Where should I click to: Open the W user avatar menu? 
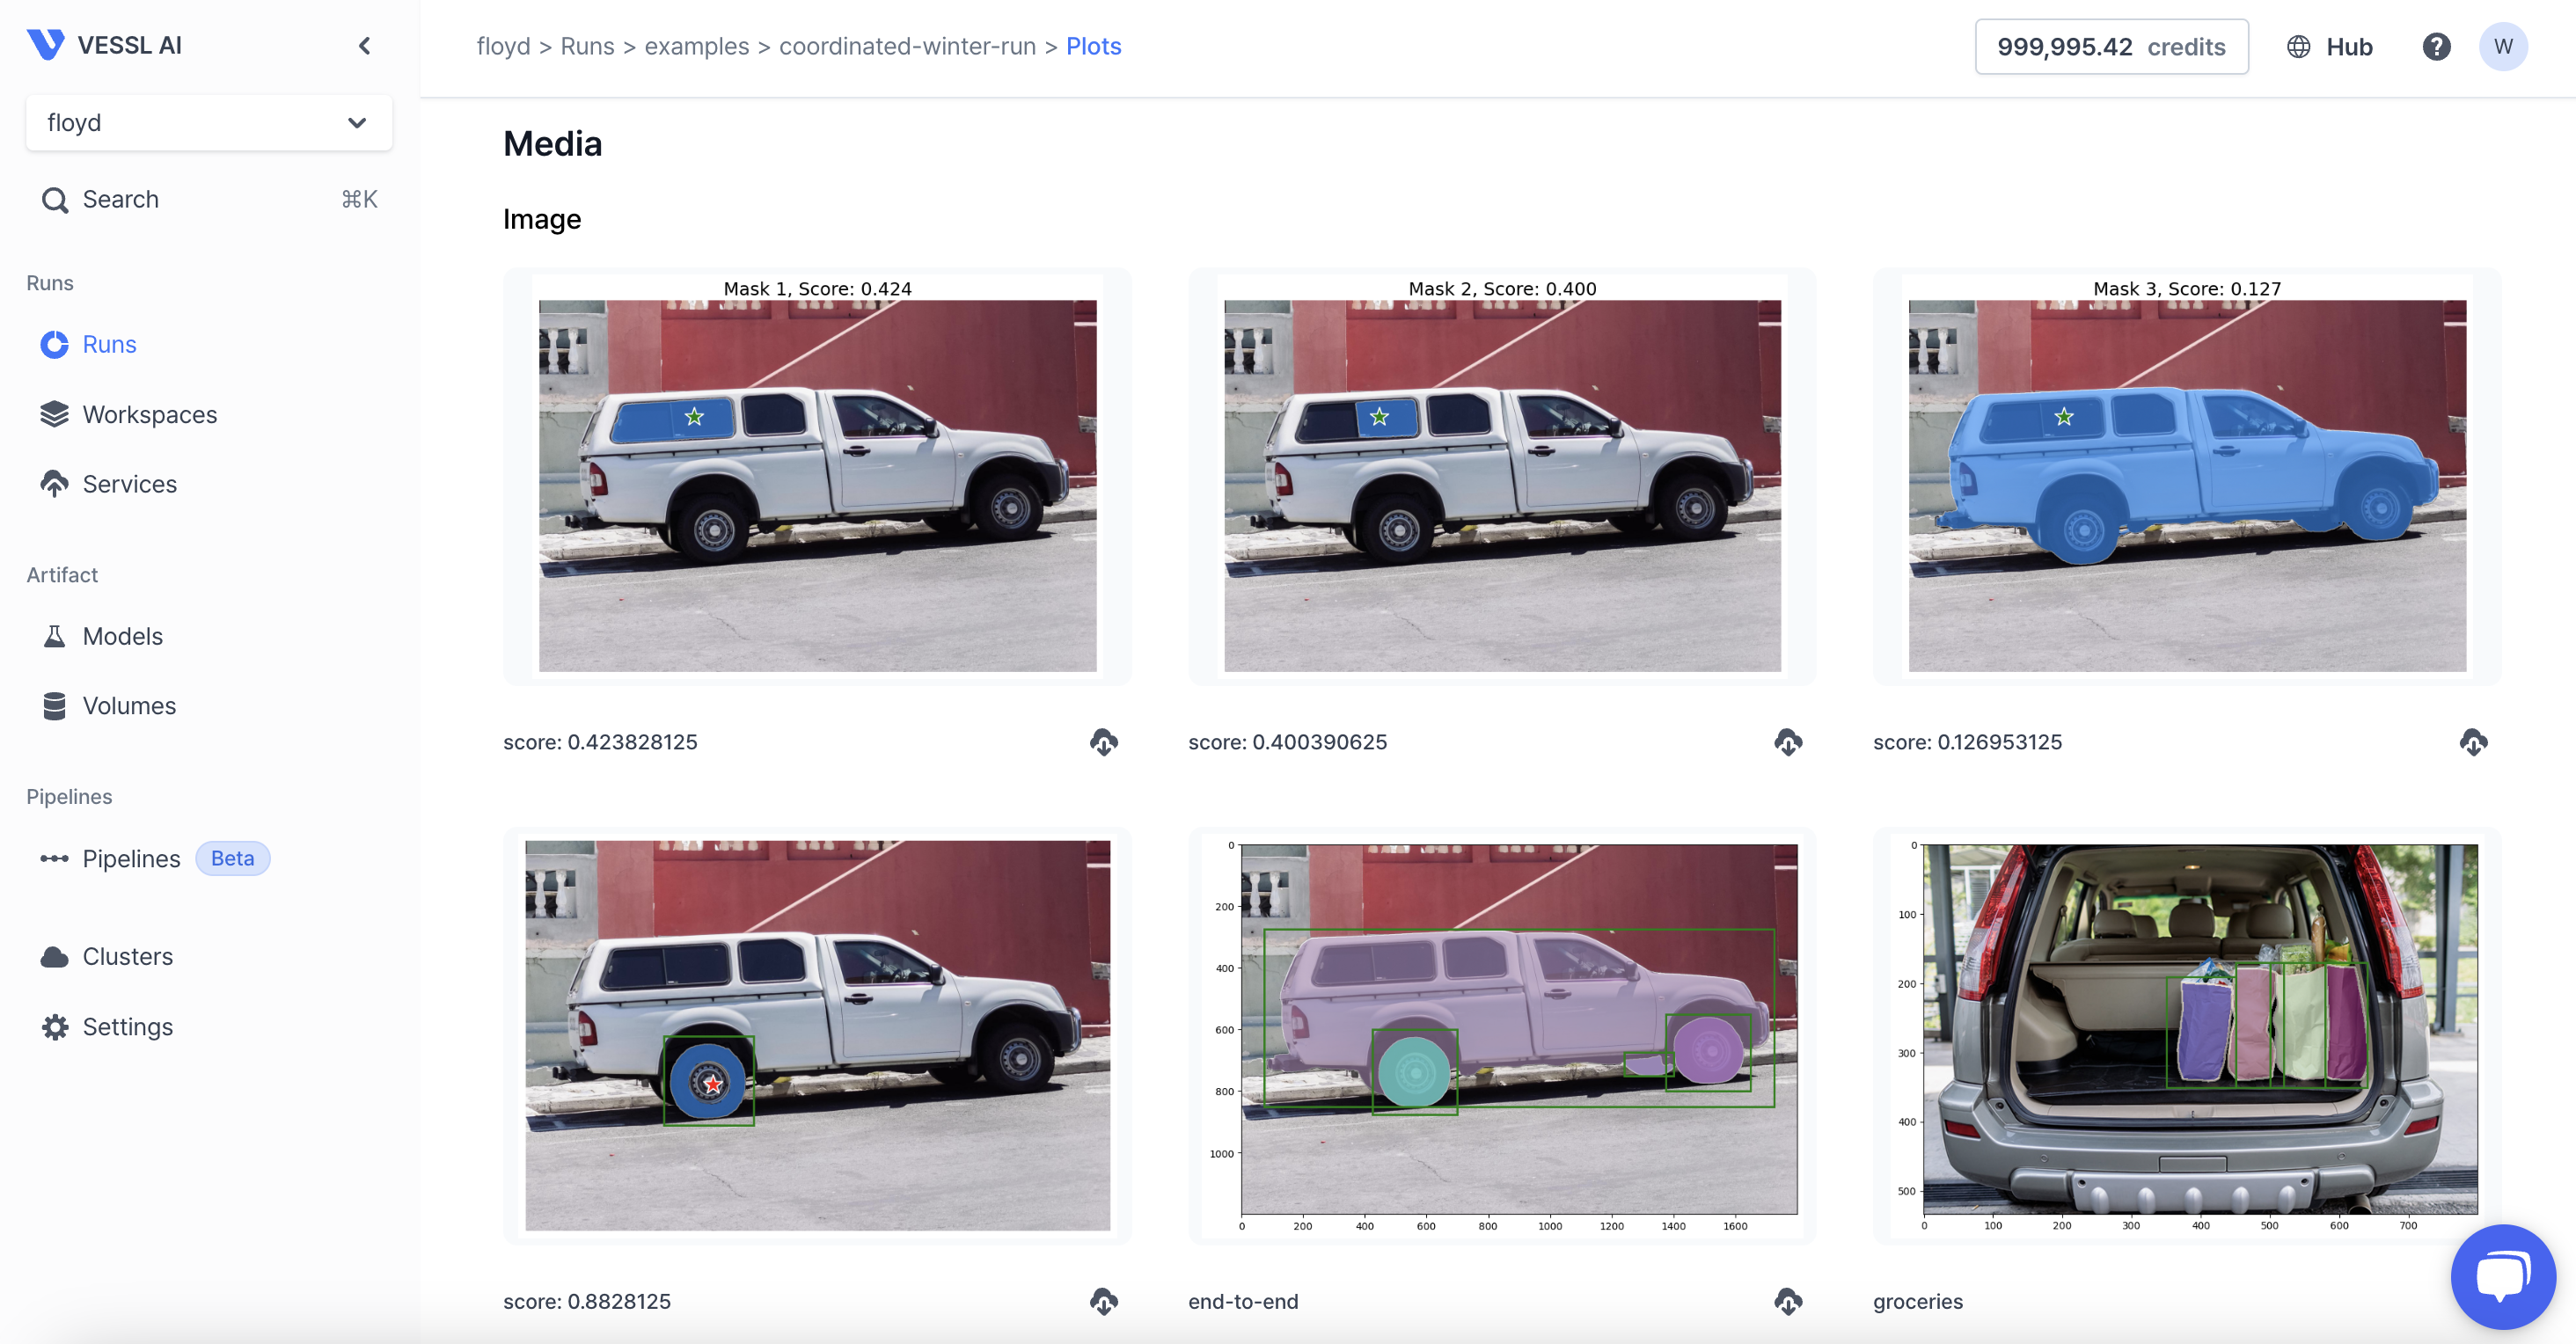pyautogui.click(x=2503, y=46)
